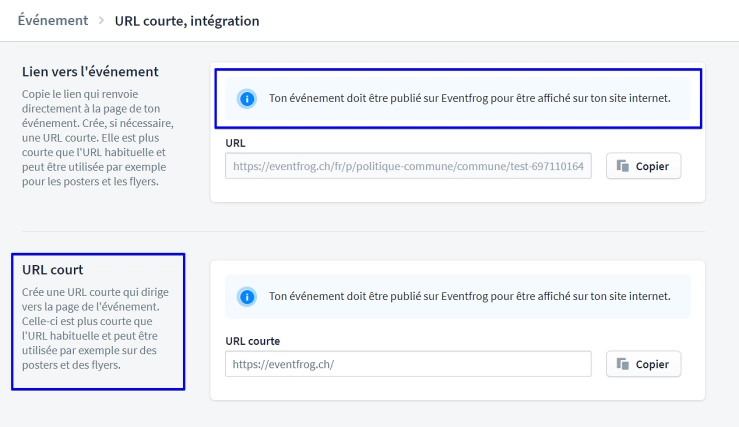Go back to the Événement breadcrumb
Screen dimensions: 739x427
pos(52,20)
